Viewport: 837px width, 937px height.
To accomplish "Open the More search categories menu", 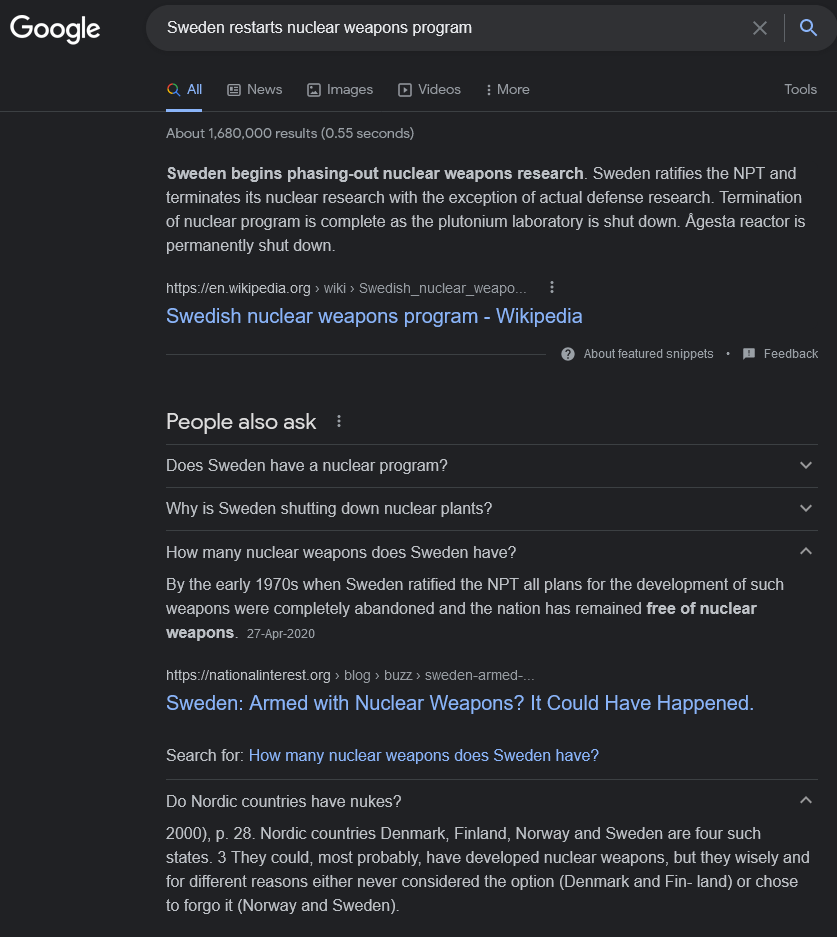I will pyautogui.click(x=507, y=90).
